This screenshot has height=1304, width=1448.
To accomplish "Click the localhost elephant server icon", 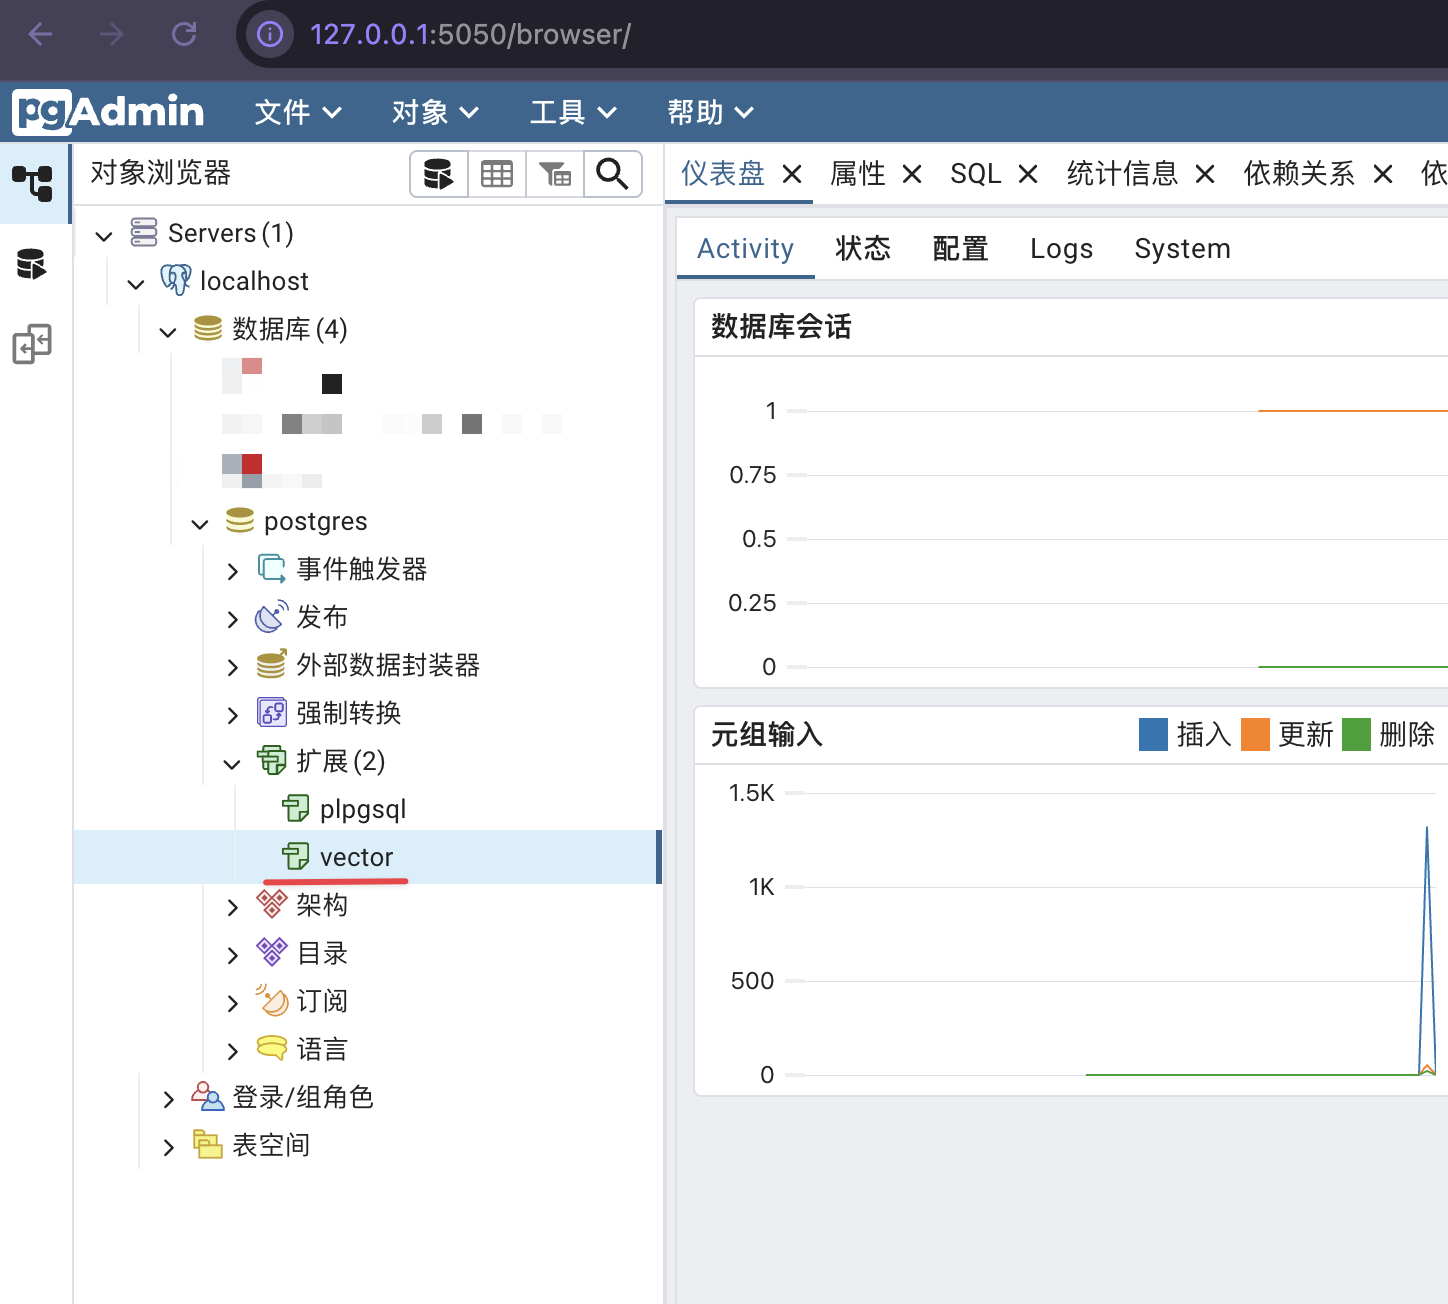I will pyautogui.click(x=176, y=281).
